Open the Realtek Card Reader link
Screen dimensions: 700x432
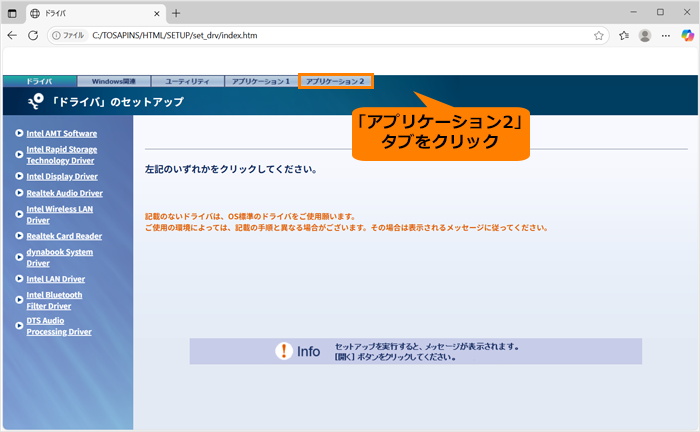click(64, 236)
